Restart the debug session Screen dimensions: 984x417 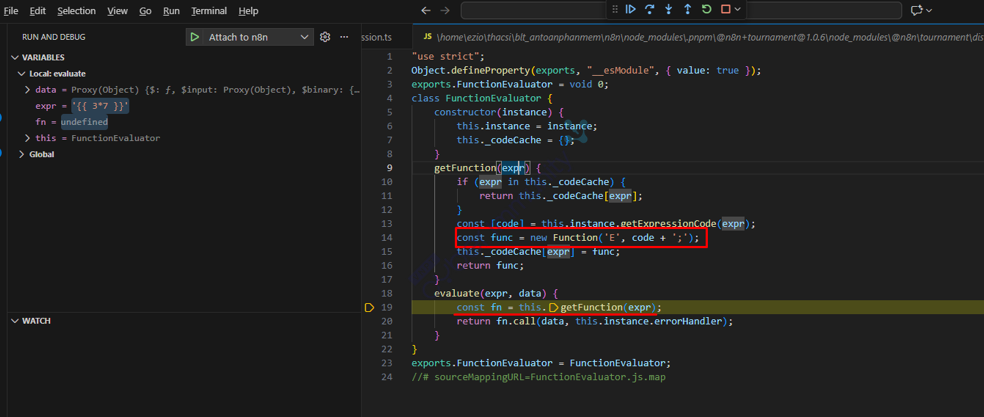point(707,9)
